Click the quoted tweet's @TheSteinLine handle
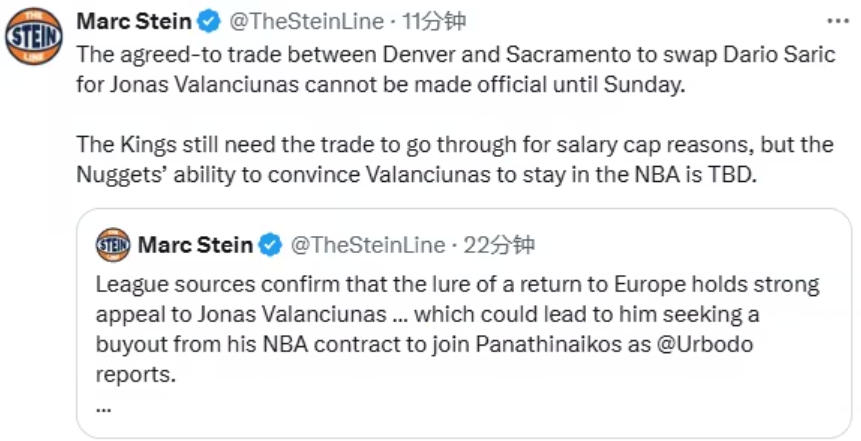Image resolution: width=861 pixels, height=441 pixels. [367, 244]
